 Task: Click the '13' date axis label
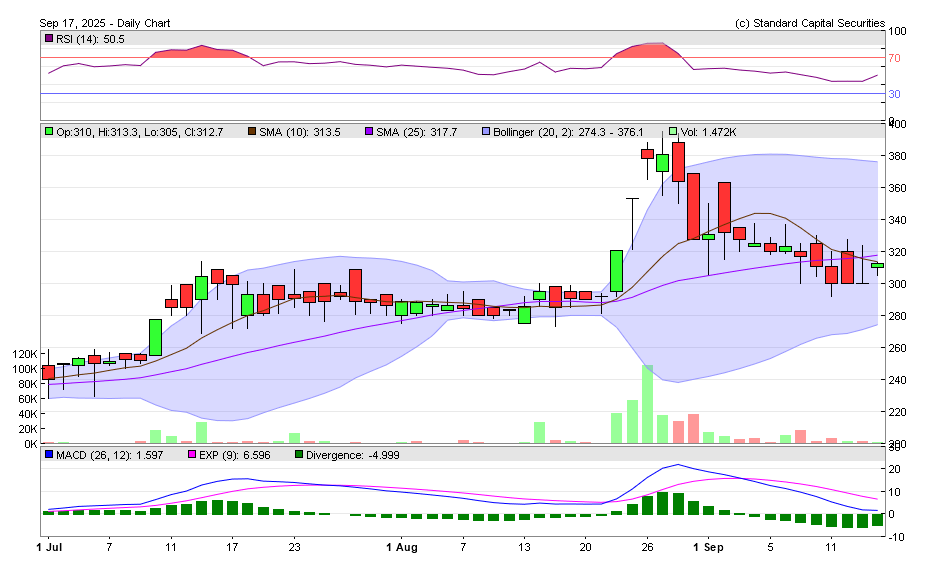[524, 547]
